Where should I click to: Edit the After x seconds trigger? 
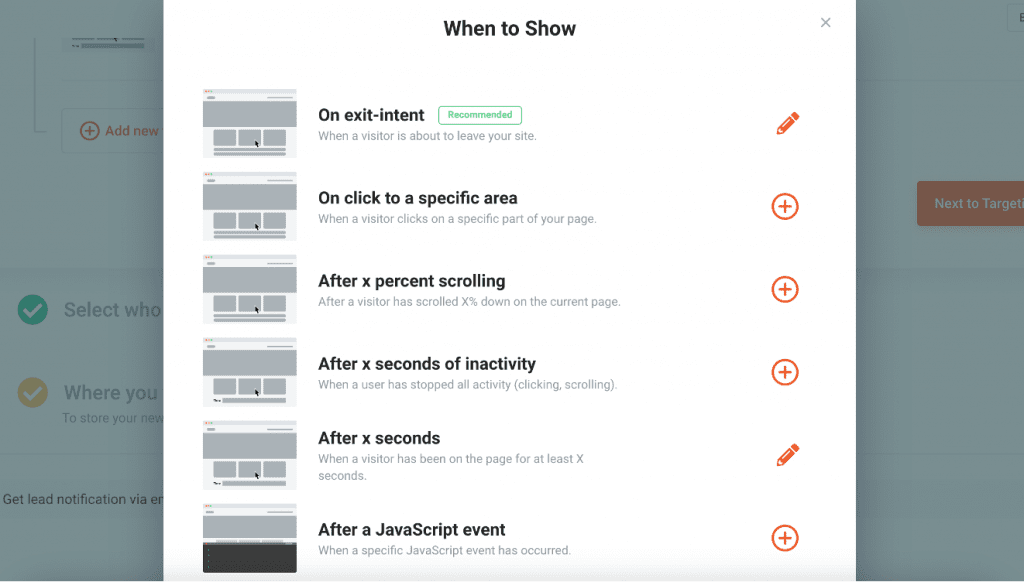pos(788,456)
